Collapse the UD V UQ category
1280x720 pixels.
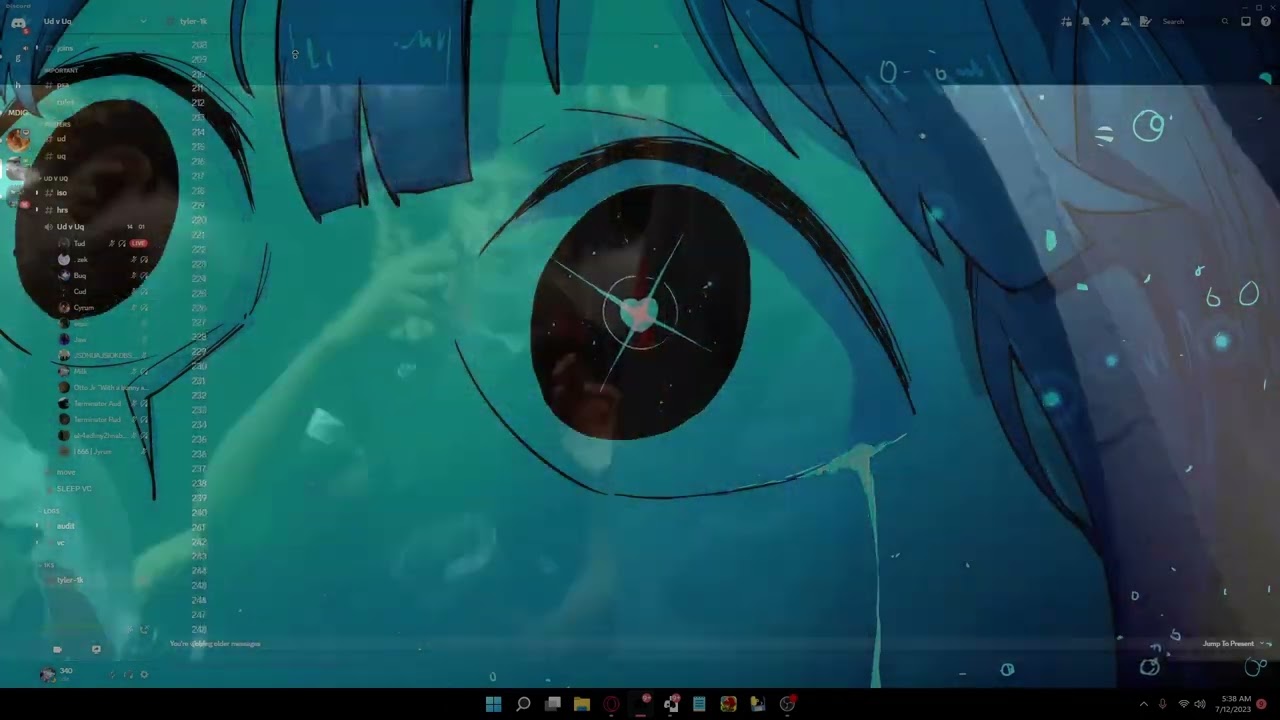click(x=56, y=178)
